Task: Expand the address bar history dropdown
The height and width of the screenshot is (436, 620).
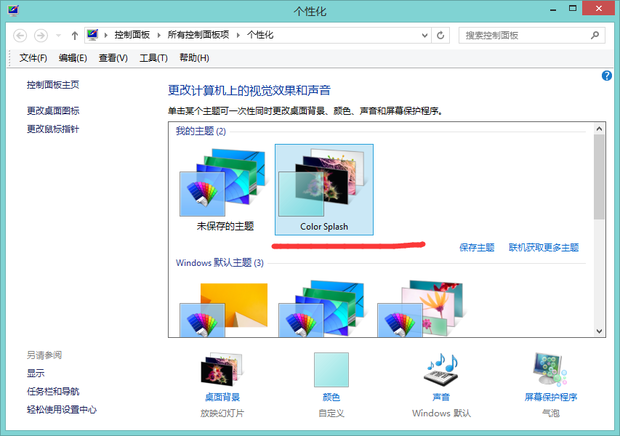Action: coord(423,35)
